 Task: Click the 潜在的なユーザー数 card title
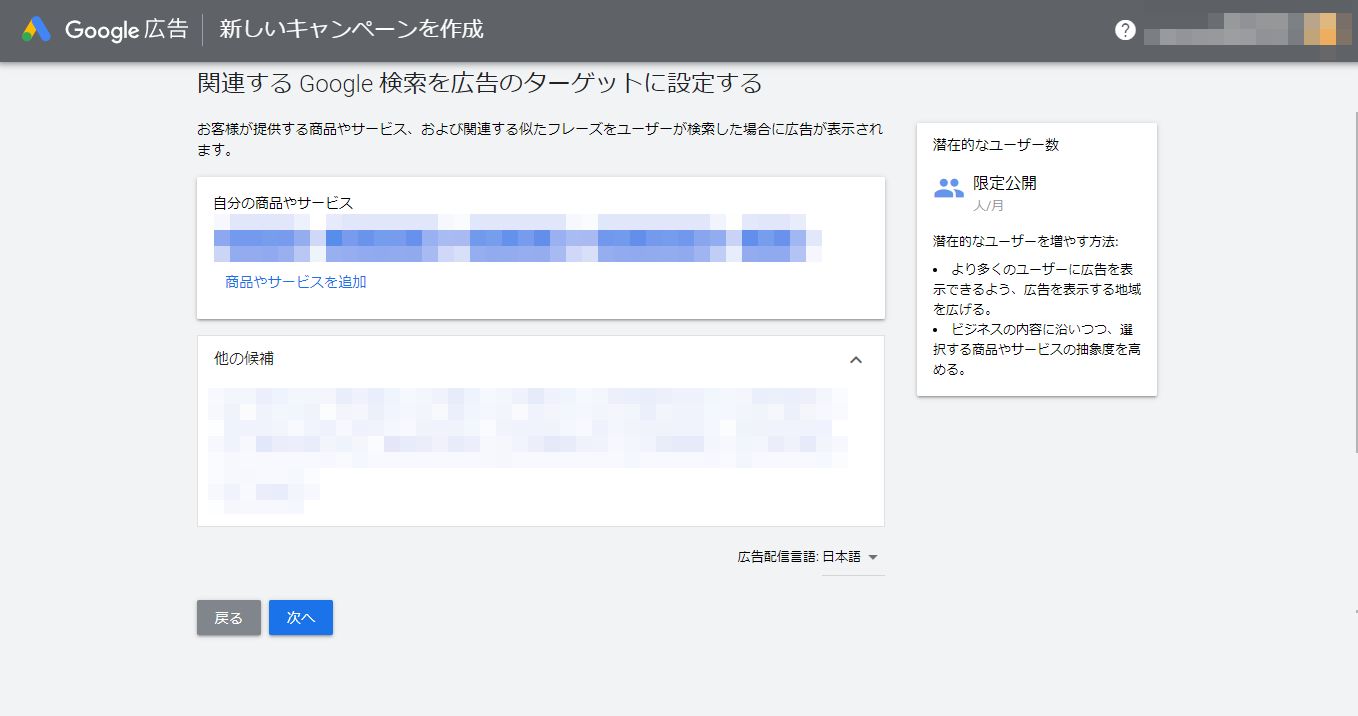(995, 145)
